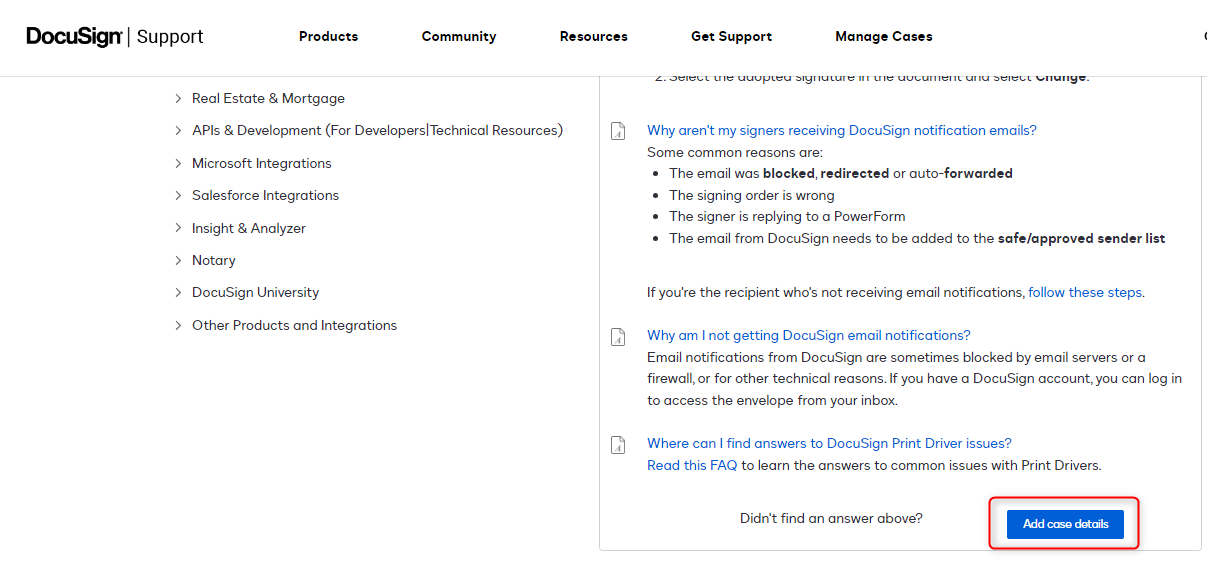Open the 'Read this FAQ' link
1207x588 pixels.
(692, 465)
